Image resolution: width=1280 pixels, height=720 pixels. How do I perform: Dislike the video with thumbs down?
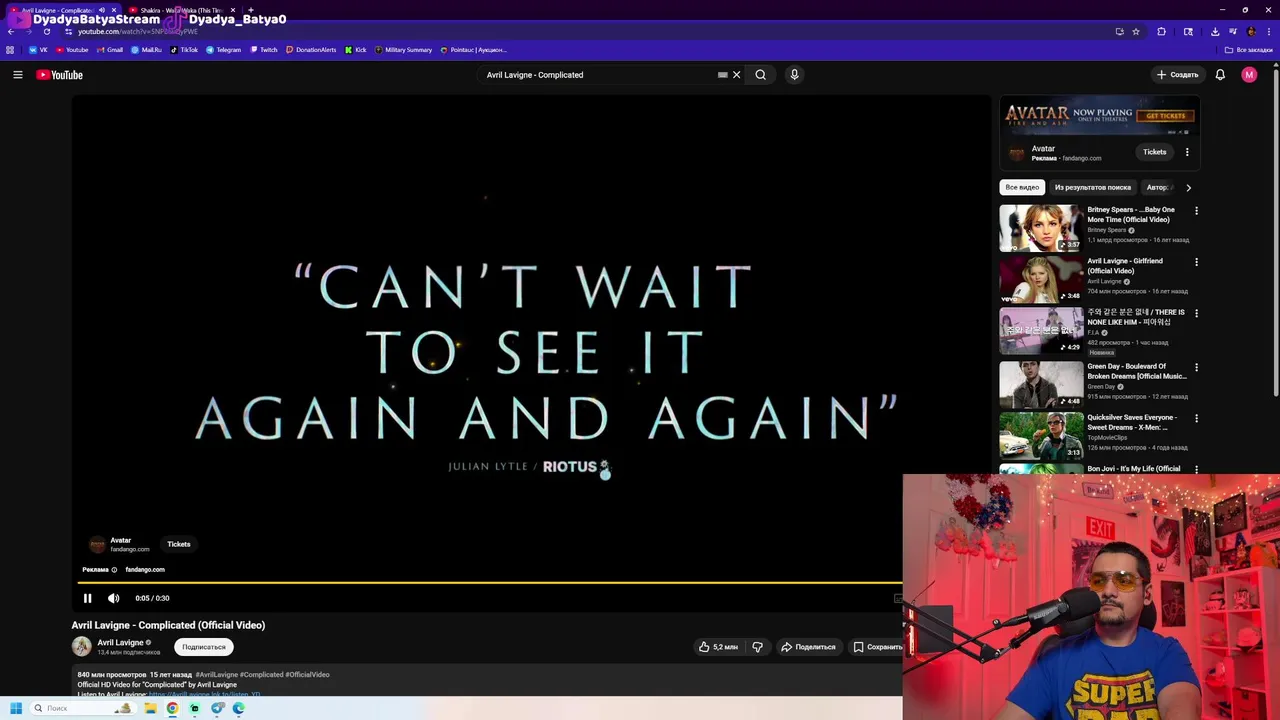(757, 647)
